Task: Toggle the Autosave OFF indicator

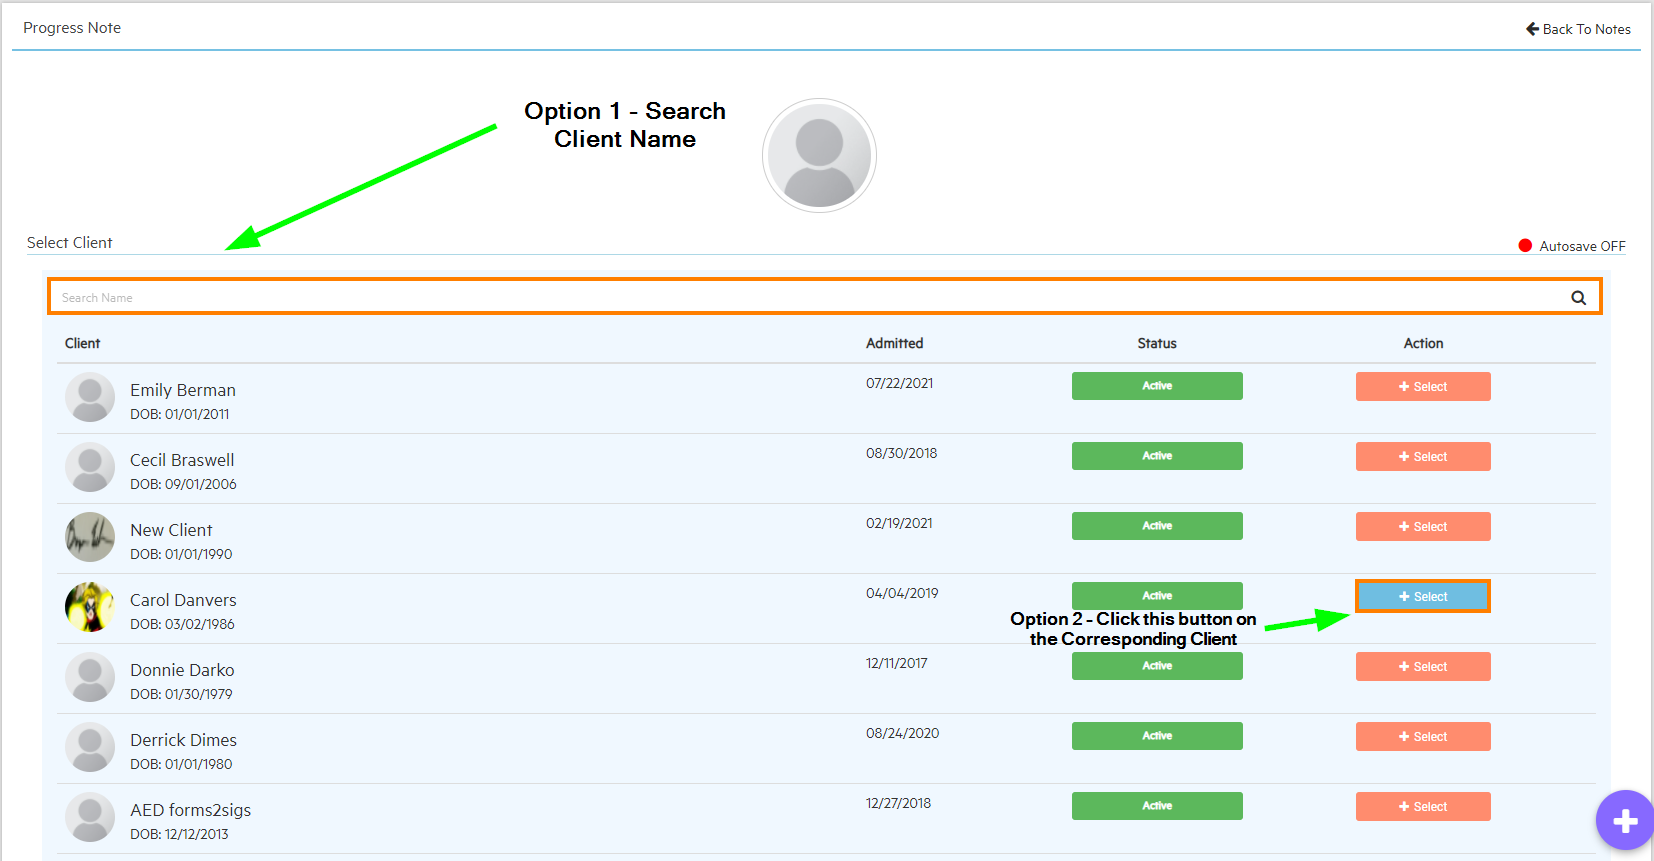Action: [1571, 246]
